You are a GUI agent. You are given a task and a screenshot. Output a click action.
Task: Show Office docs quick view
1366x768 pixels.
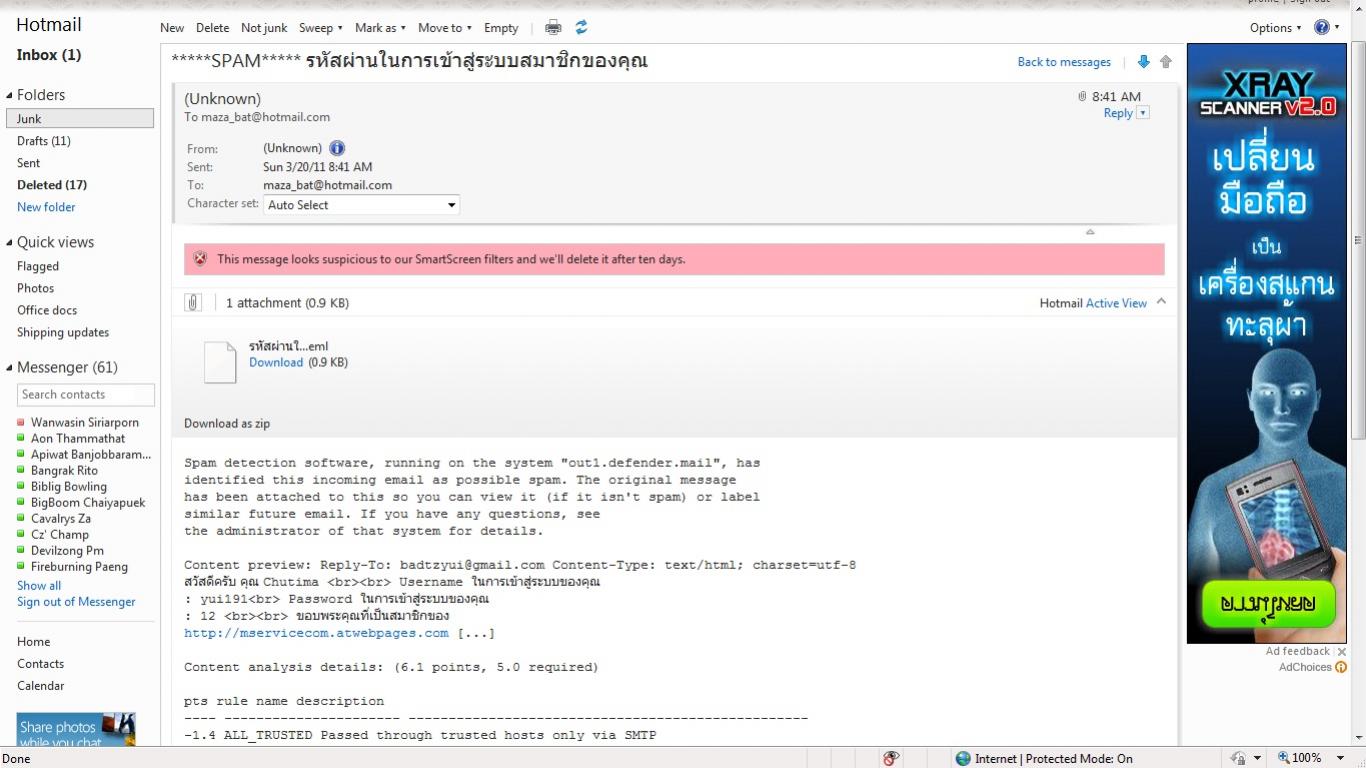47,310
